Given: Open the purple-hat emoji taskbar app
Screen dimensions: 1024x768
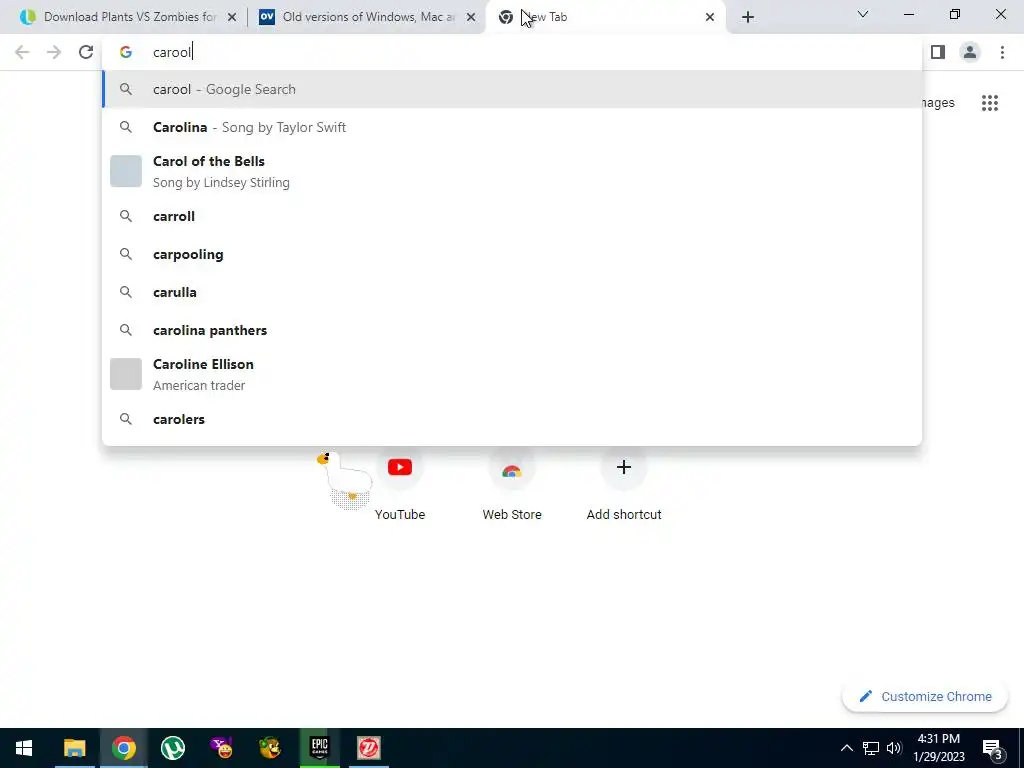Looking at the screenshot, I should point(221,748).
